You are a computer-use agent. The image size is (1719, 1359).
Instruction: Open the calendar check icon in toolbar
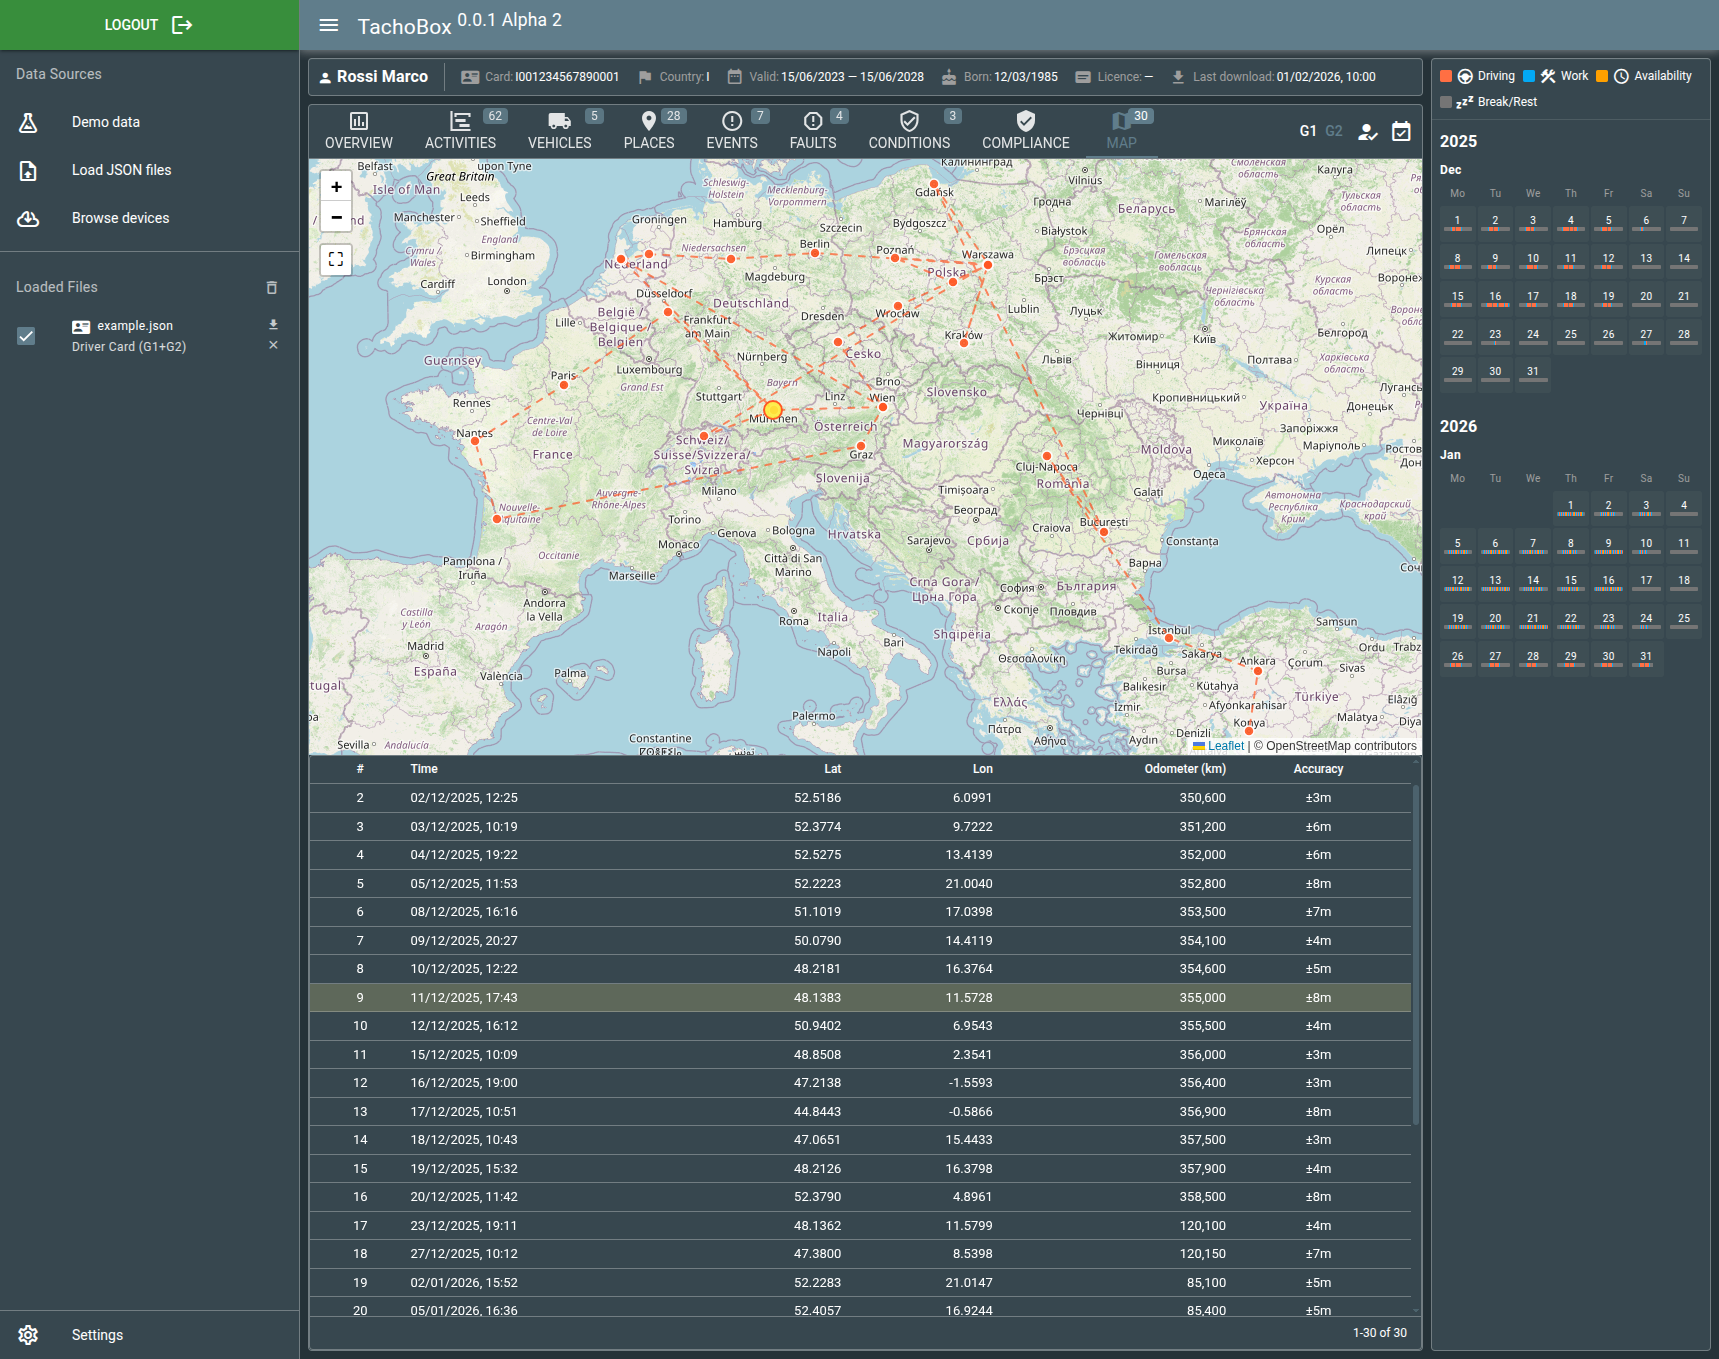pos(1401,131)
